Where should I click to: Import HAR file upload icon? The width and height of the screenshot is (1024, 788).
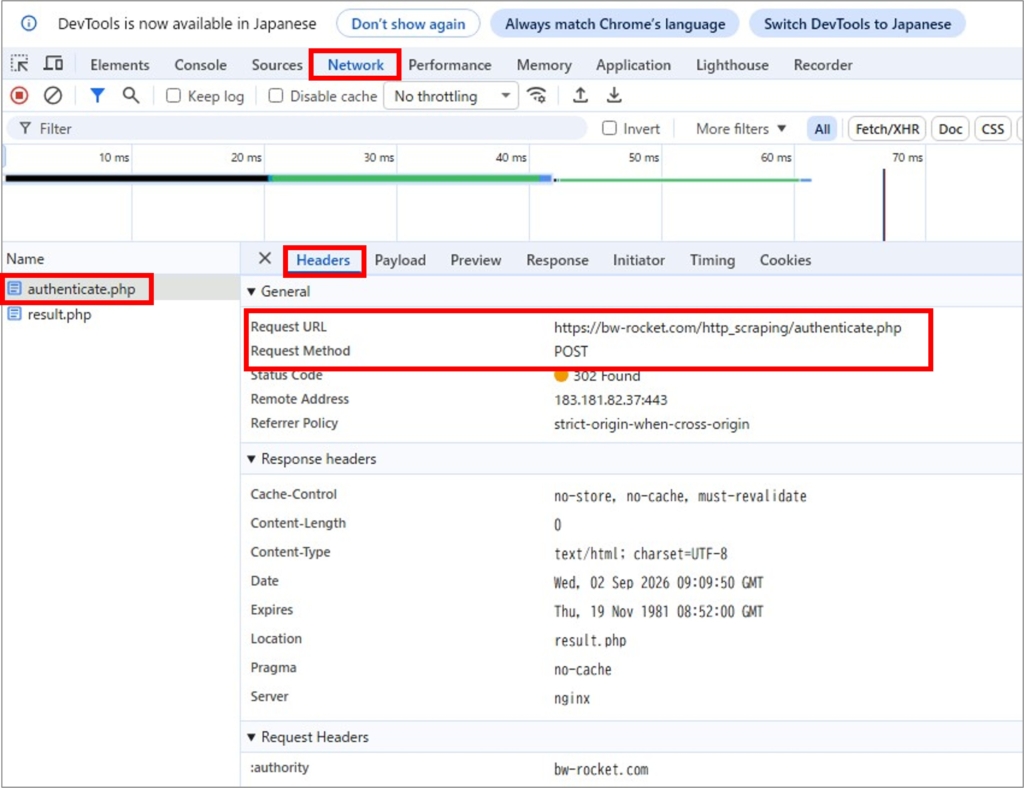[580, 96]
